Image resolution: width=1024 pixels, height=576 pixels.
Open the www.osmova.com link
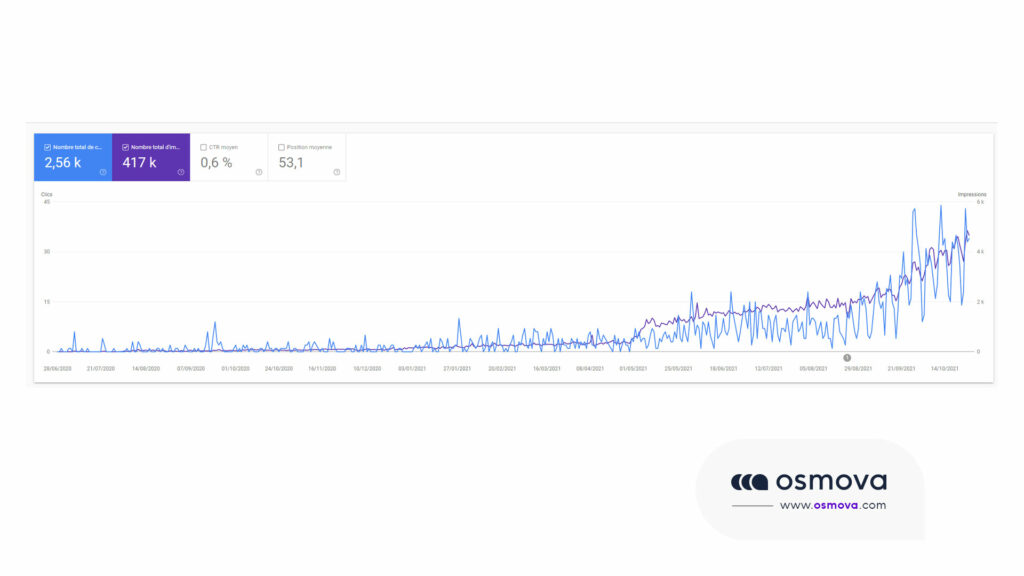pos(832,505)
